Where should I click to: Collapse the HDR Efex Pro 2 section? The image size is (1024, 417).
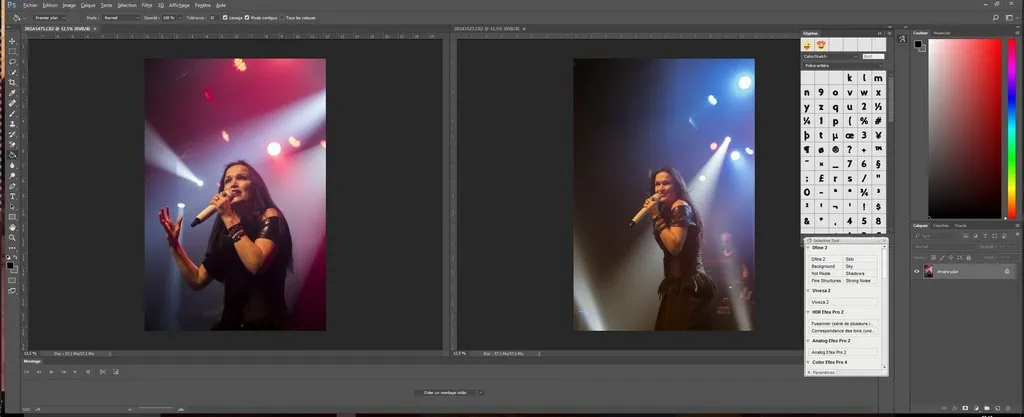pyautogui.click(x=807, y=312)
